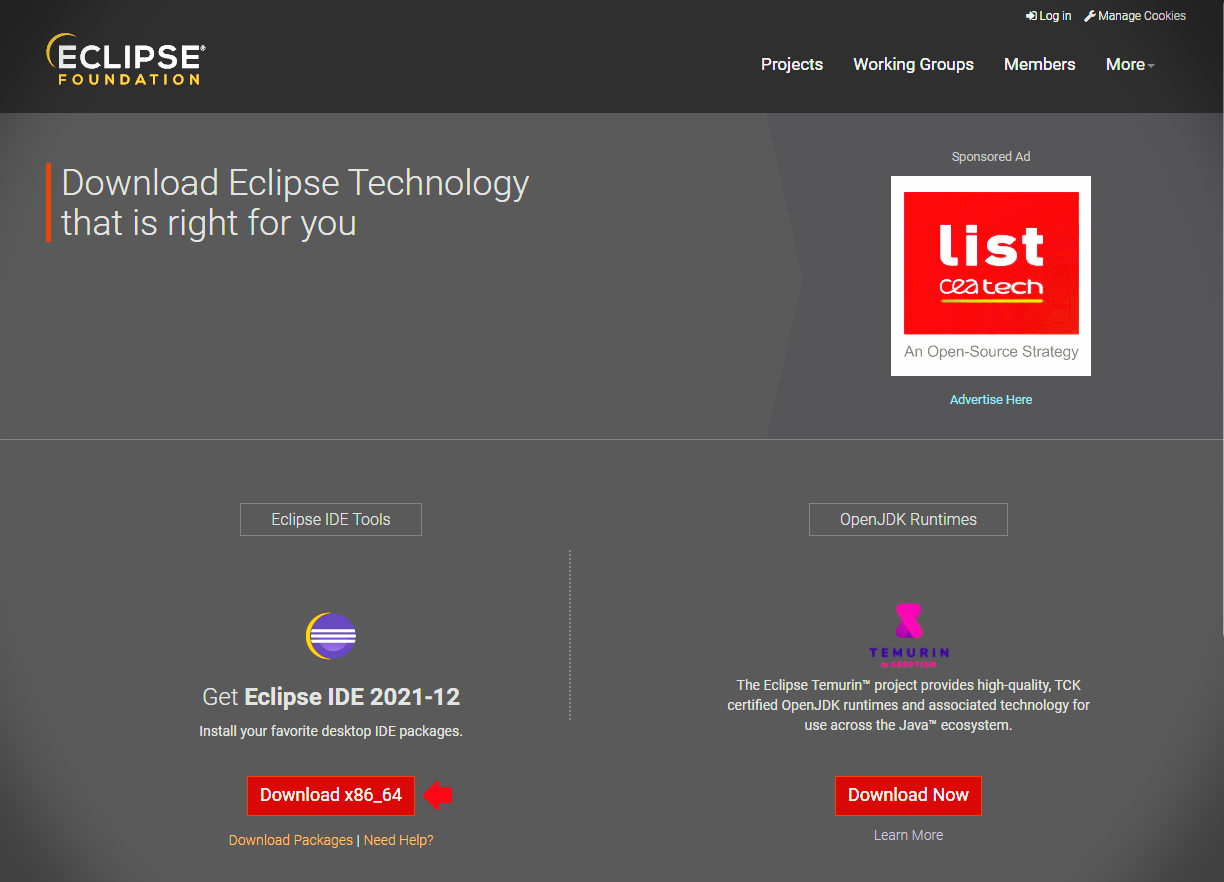The image size is (1224, 882).
Task: Open the Download Packages link
Action: tap(291, 840)
